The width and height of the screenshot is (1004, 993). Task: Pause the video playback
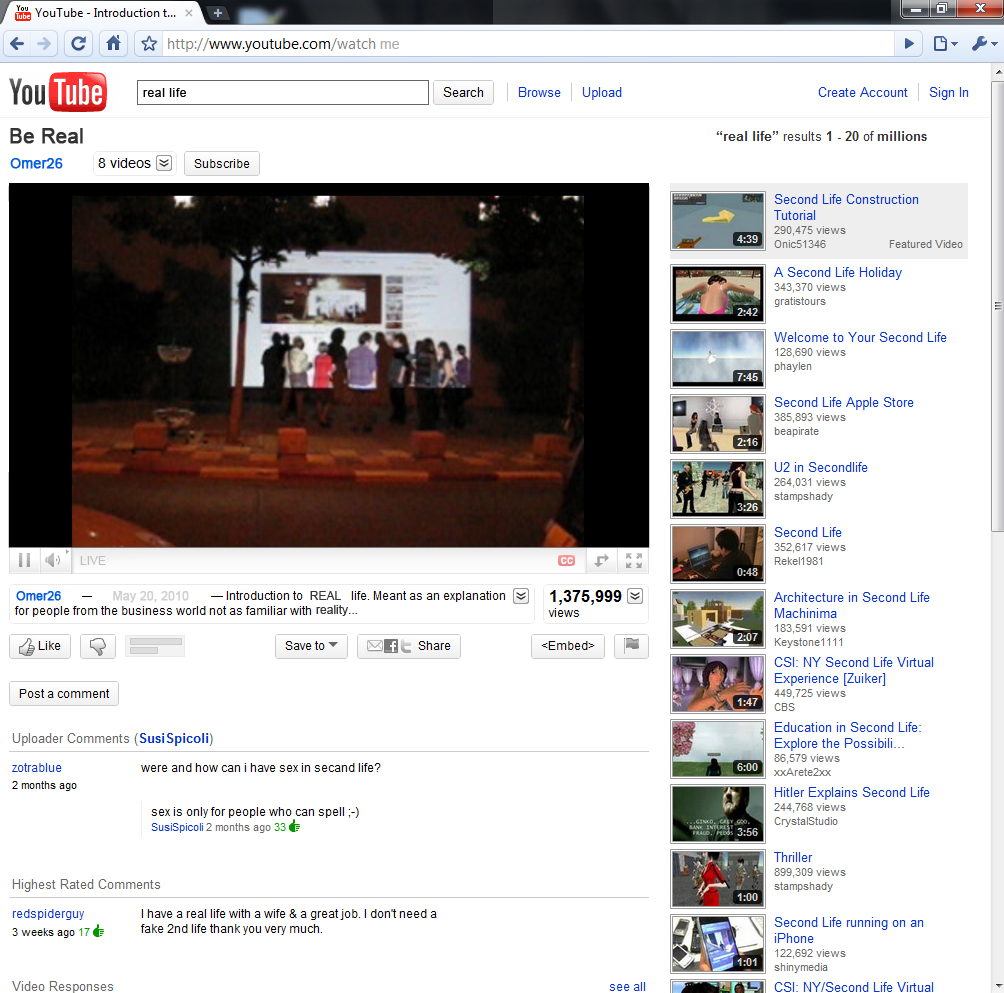click(24, 560)
